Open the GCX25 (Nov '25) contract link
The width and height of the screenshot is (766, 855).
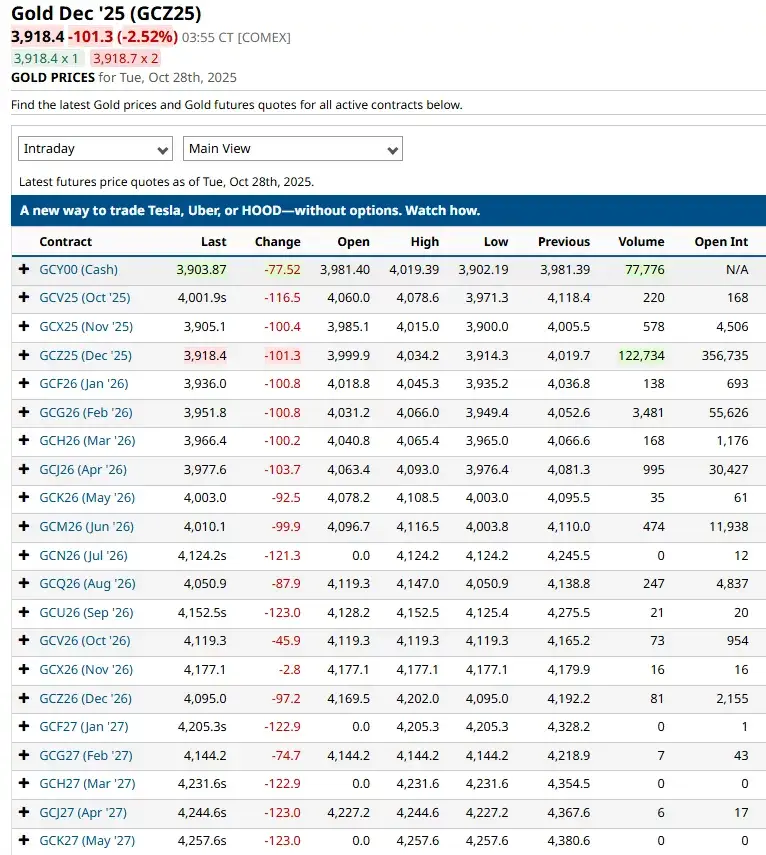85,326
